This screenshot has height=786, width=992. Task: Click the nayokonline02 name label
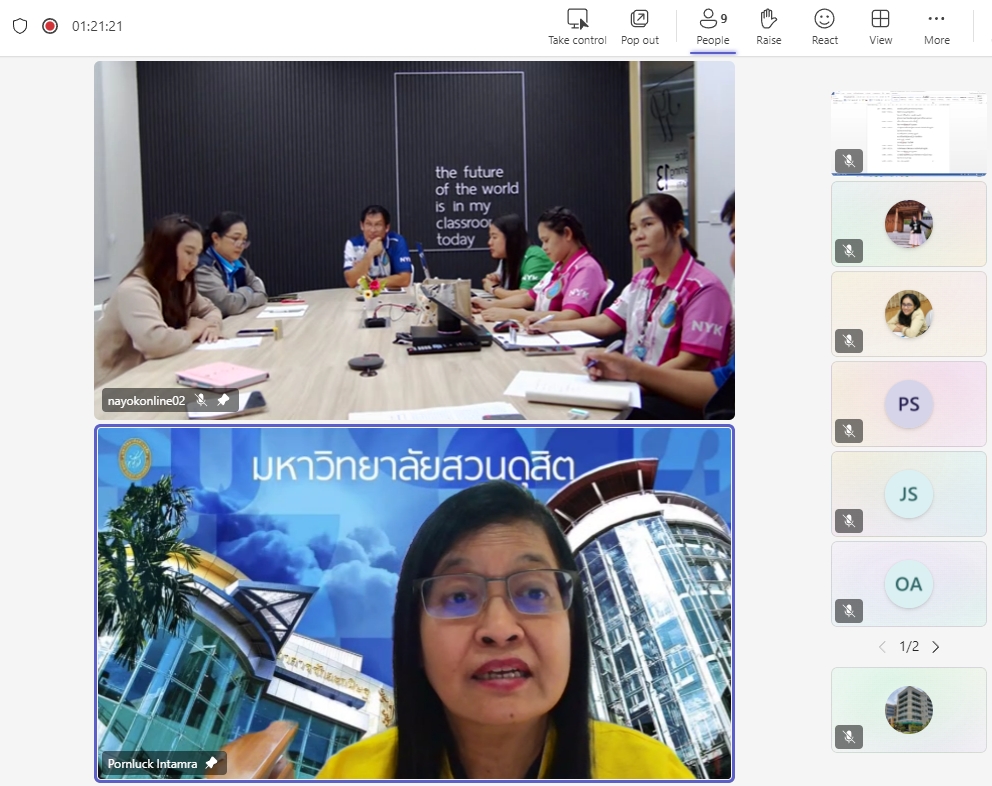[x=146, y=401]
